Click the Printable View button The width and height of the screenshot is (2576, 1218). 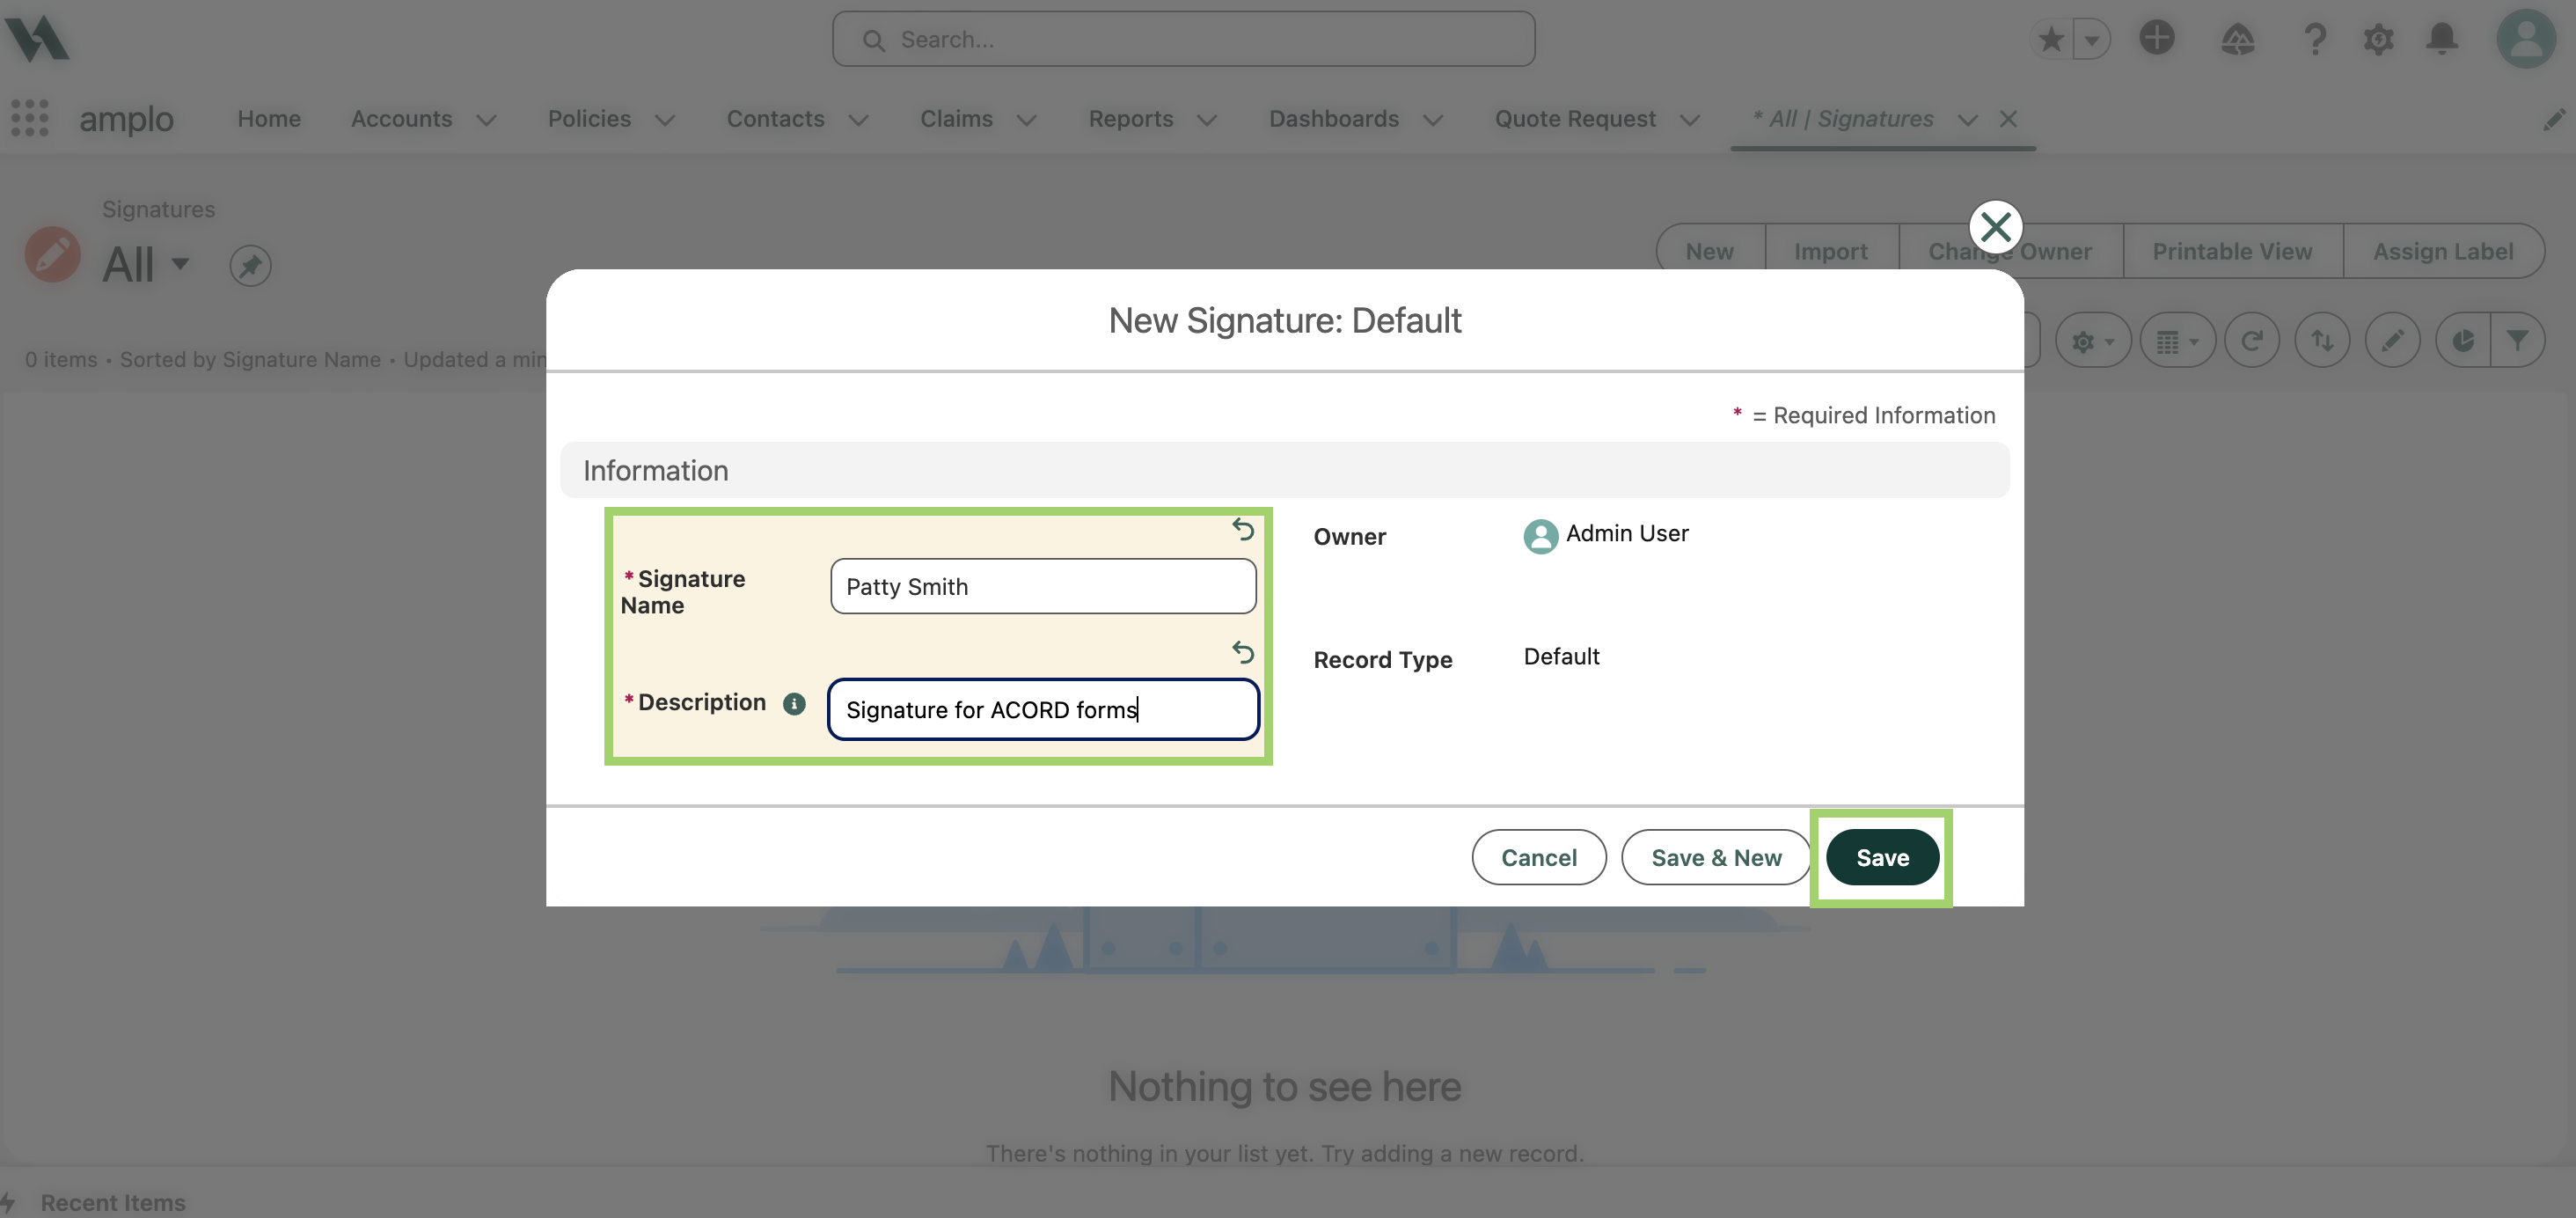coord(2232,251)
